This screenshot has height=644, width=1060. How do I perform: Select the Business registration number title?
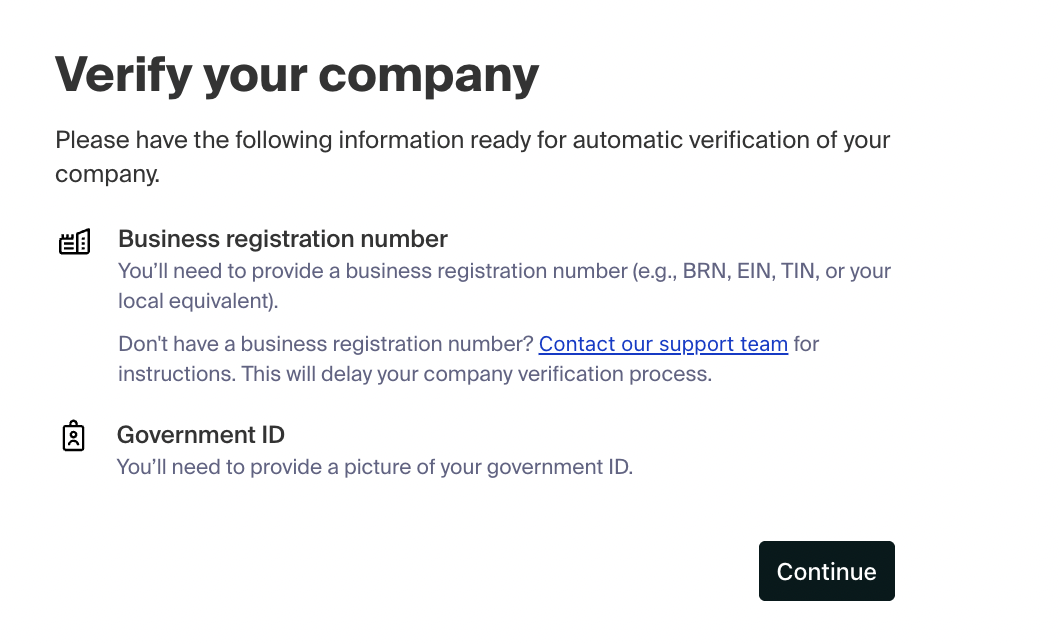tap(283, 239)
